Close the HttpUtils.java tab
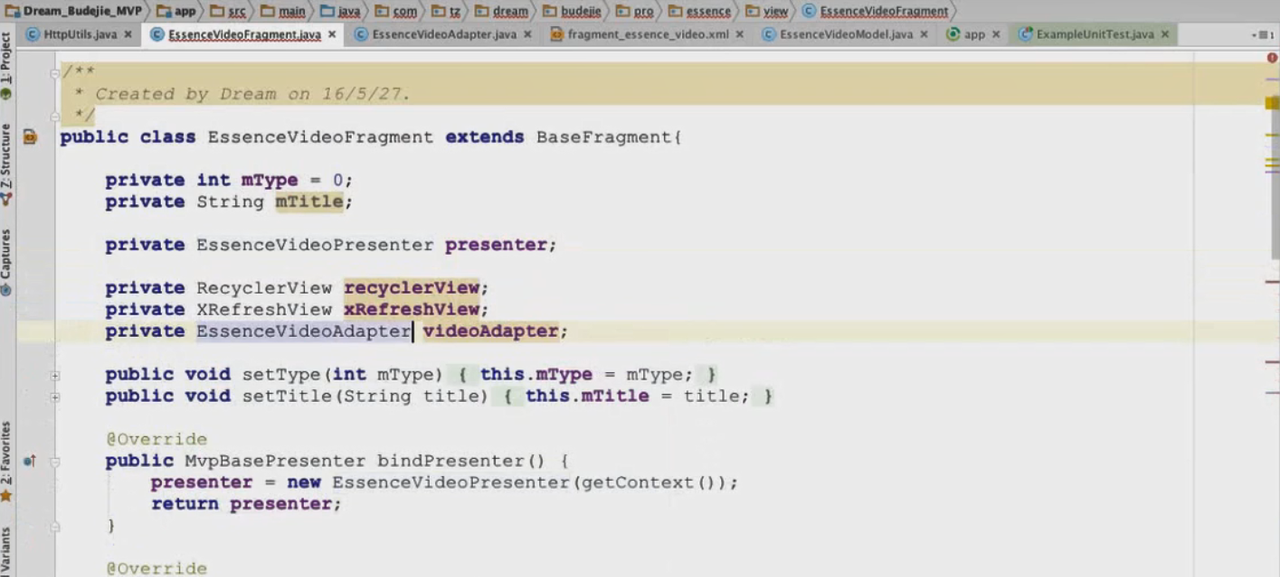 point(126,34)
